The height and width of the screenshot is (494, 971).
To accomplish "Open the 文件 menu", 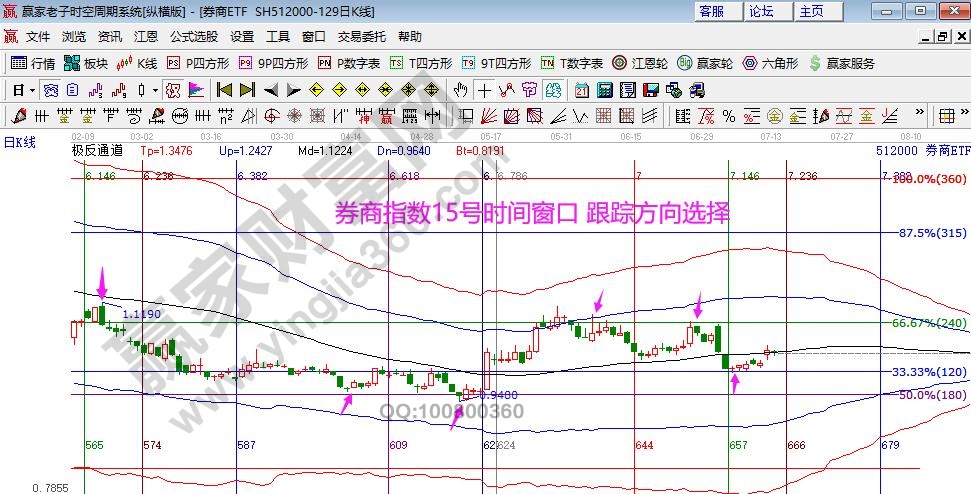I will [38, 37].
